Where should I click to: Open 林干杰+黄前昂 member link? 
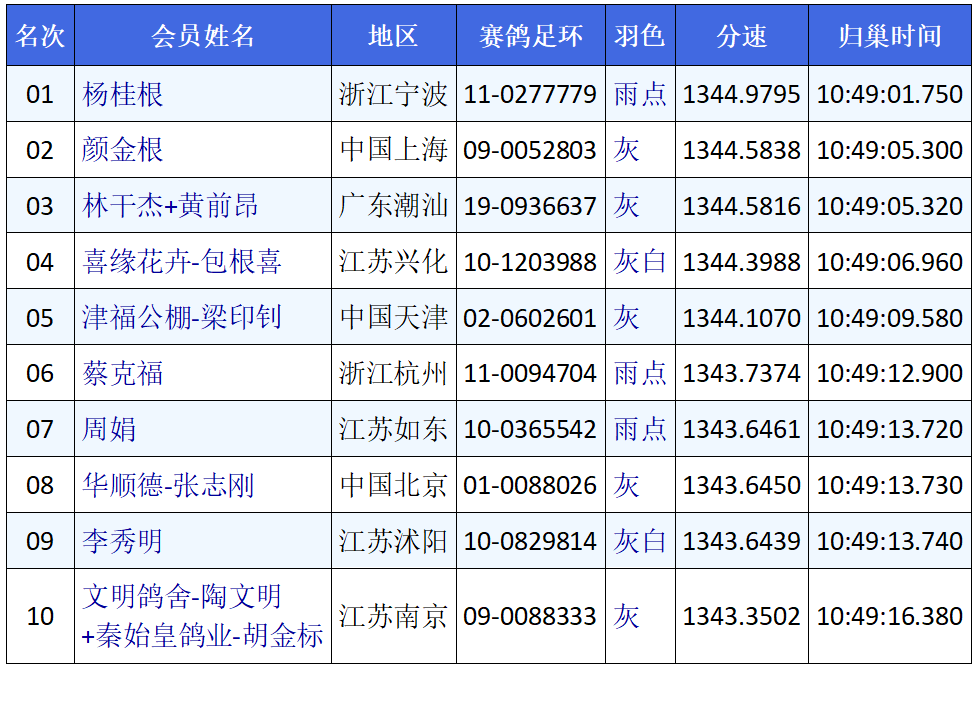(x=170, y=206)
